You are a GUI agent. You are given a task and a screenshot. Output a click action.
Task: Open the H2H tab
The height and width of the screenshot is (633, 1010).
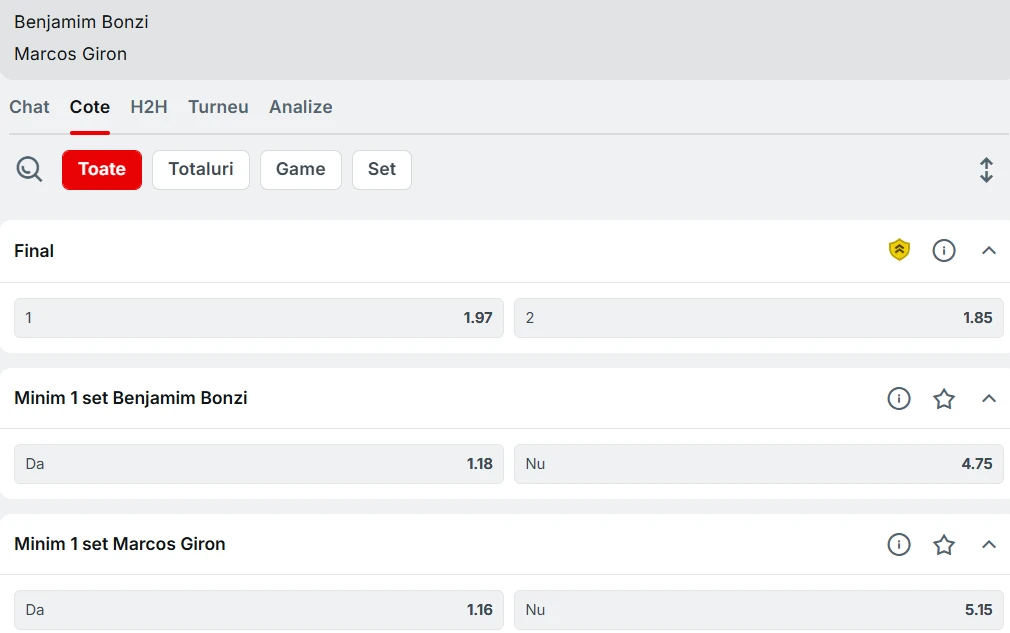click(x=149, y=107)
